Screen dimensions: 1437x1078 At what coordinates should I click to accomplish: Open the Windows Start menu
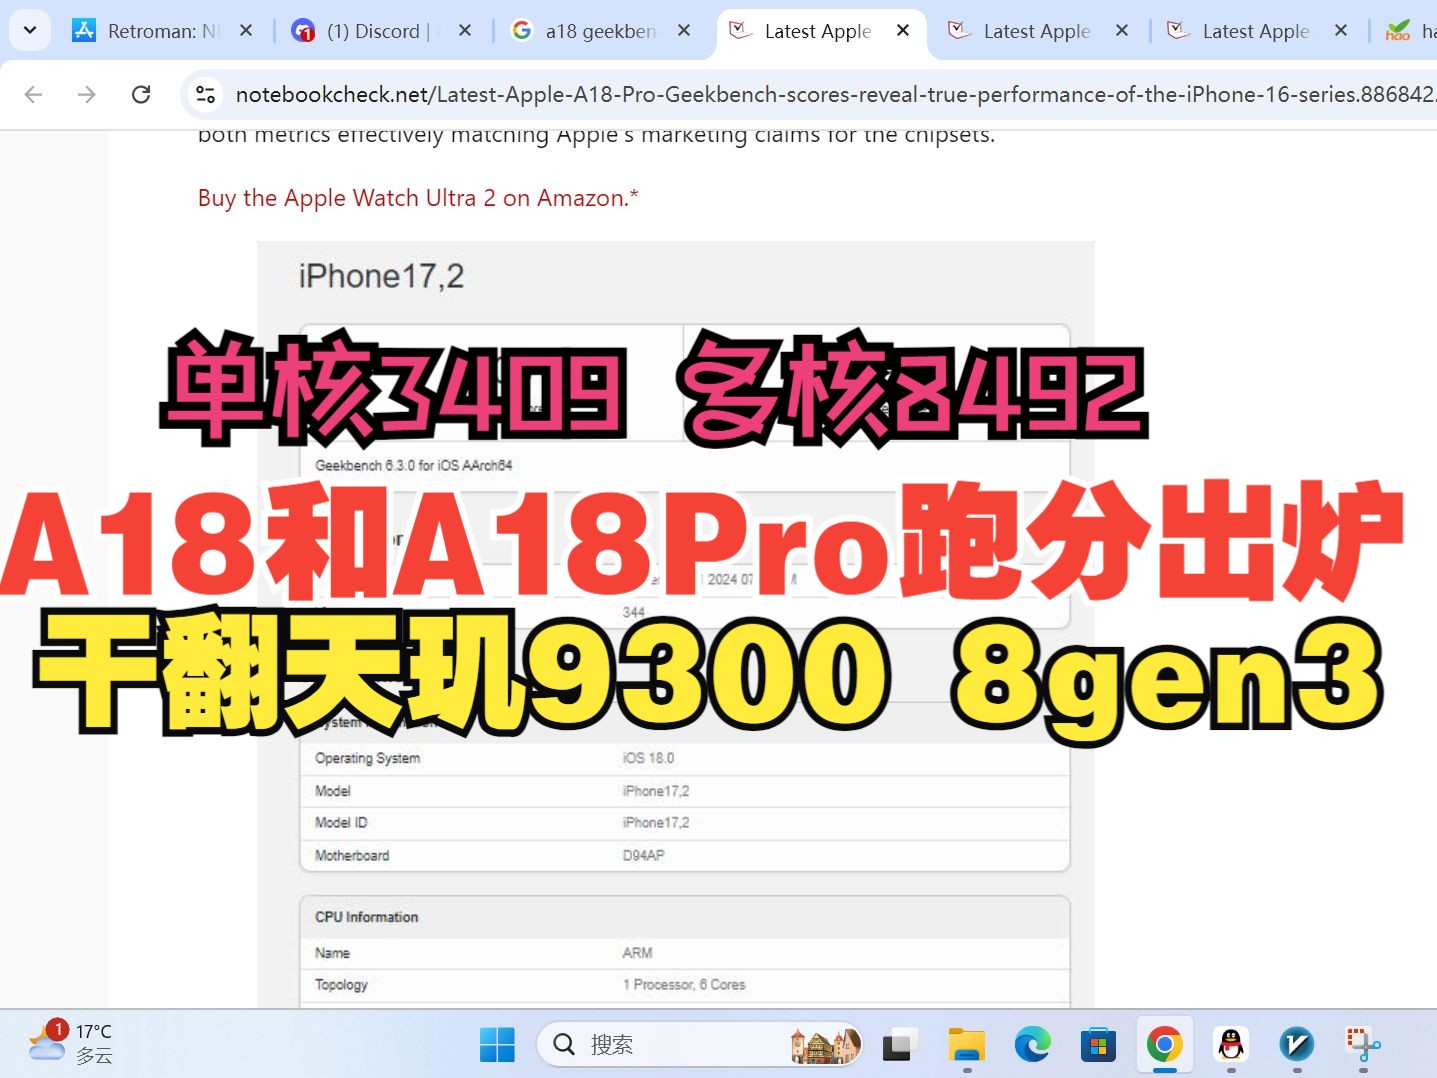497,1045
